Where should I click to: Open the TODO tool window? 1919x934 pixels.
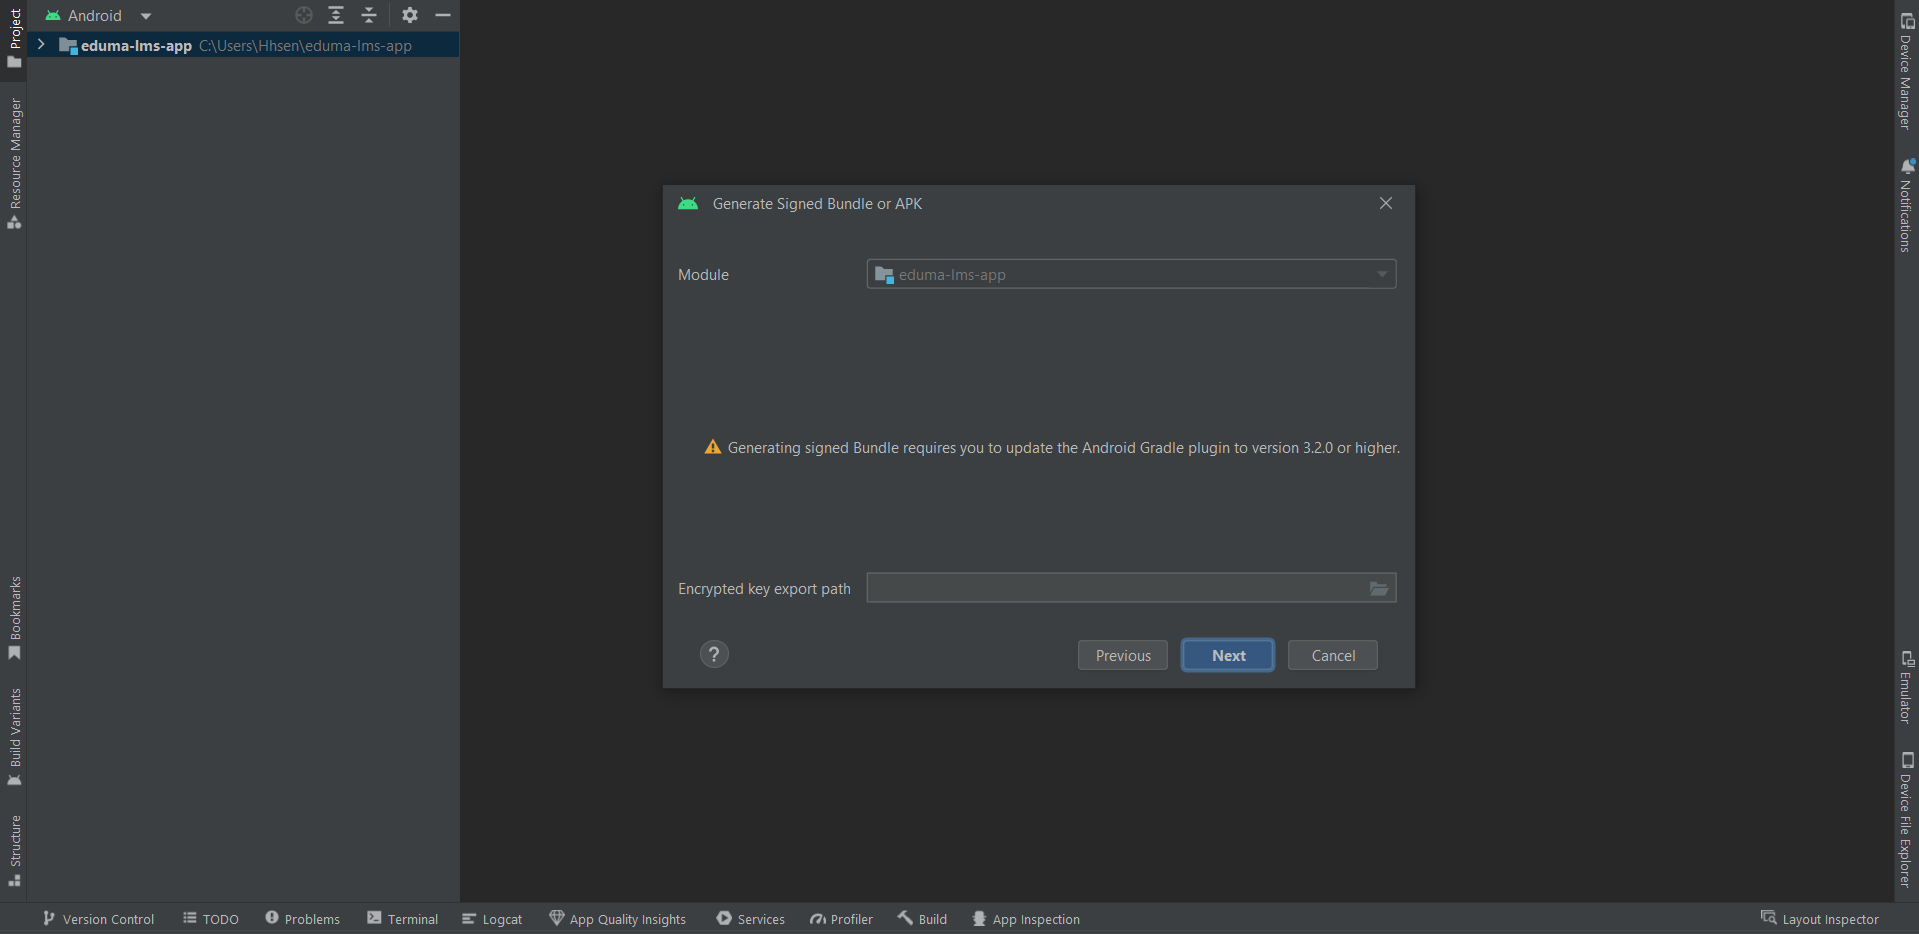coord(211,919)
